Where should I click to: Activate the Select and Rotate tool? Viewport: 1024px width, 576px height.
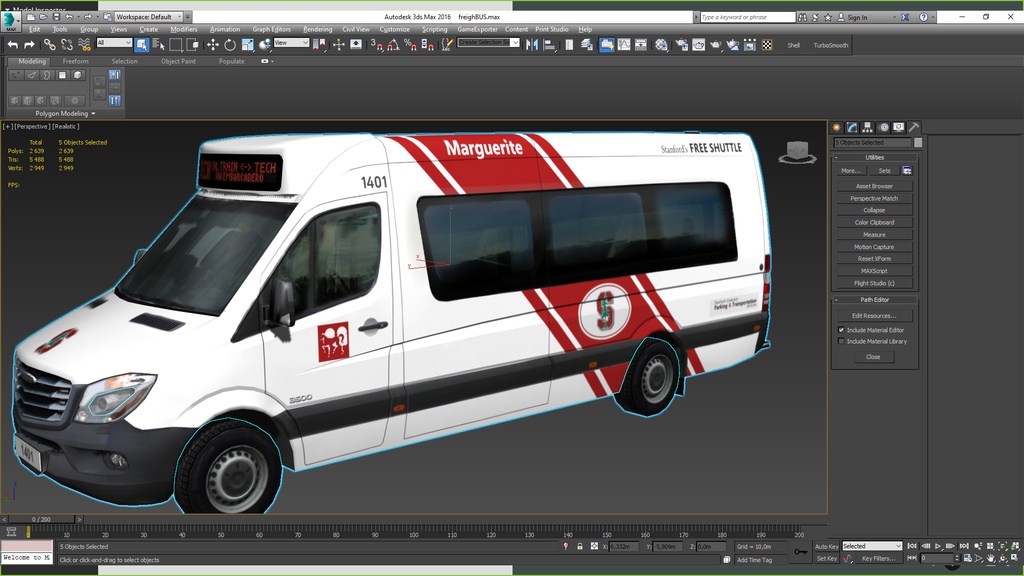pyautogui.click(x=230, y=45)
